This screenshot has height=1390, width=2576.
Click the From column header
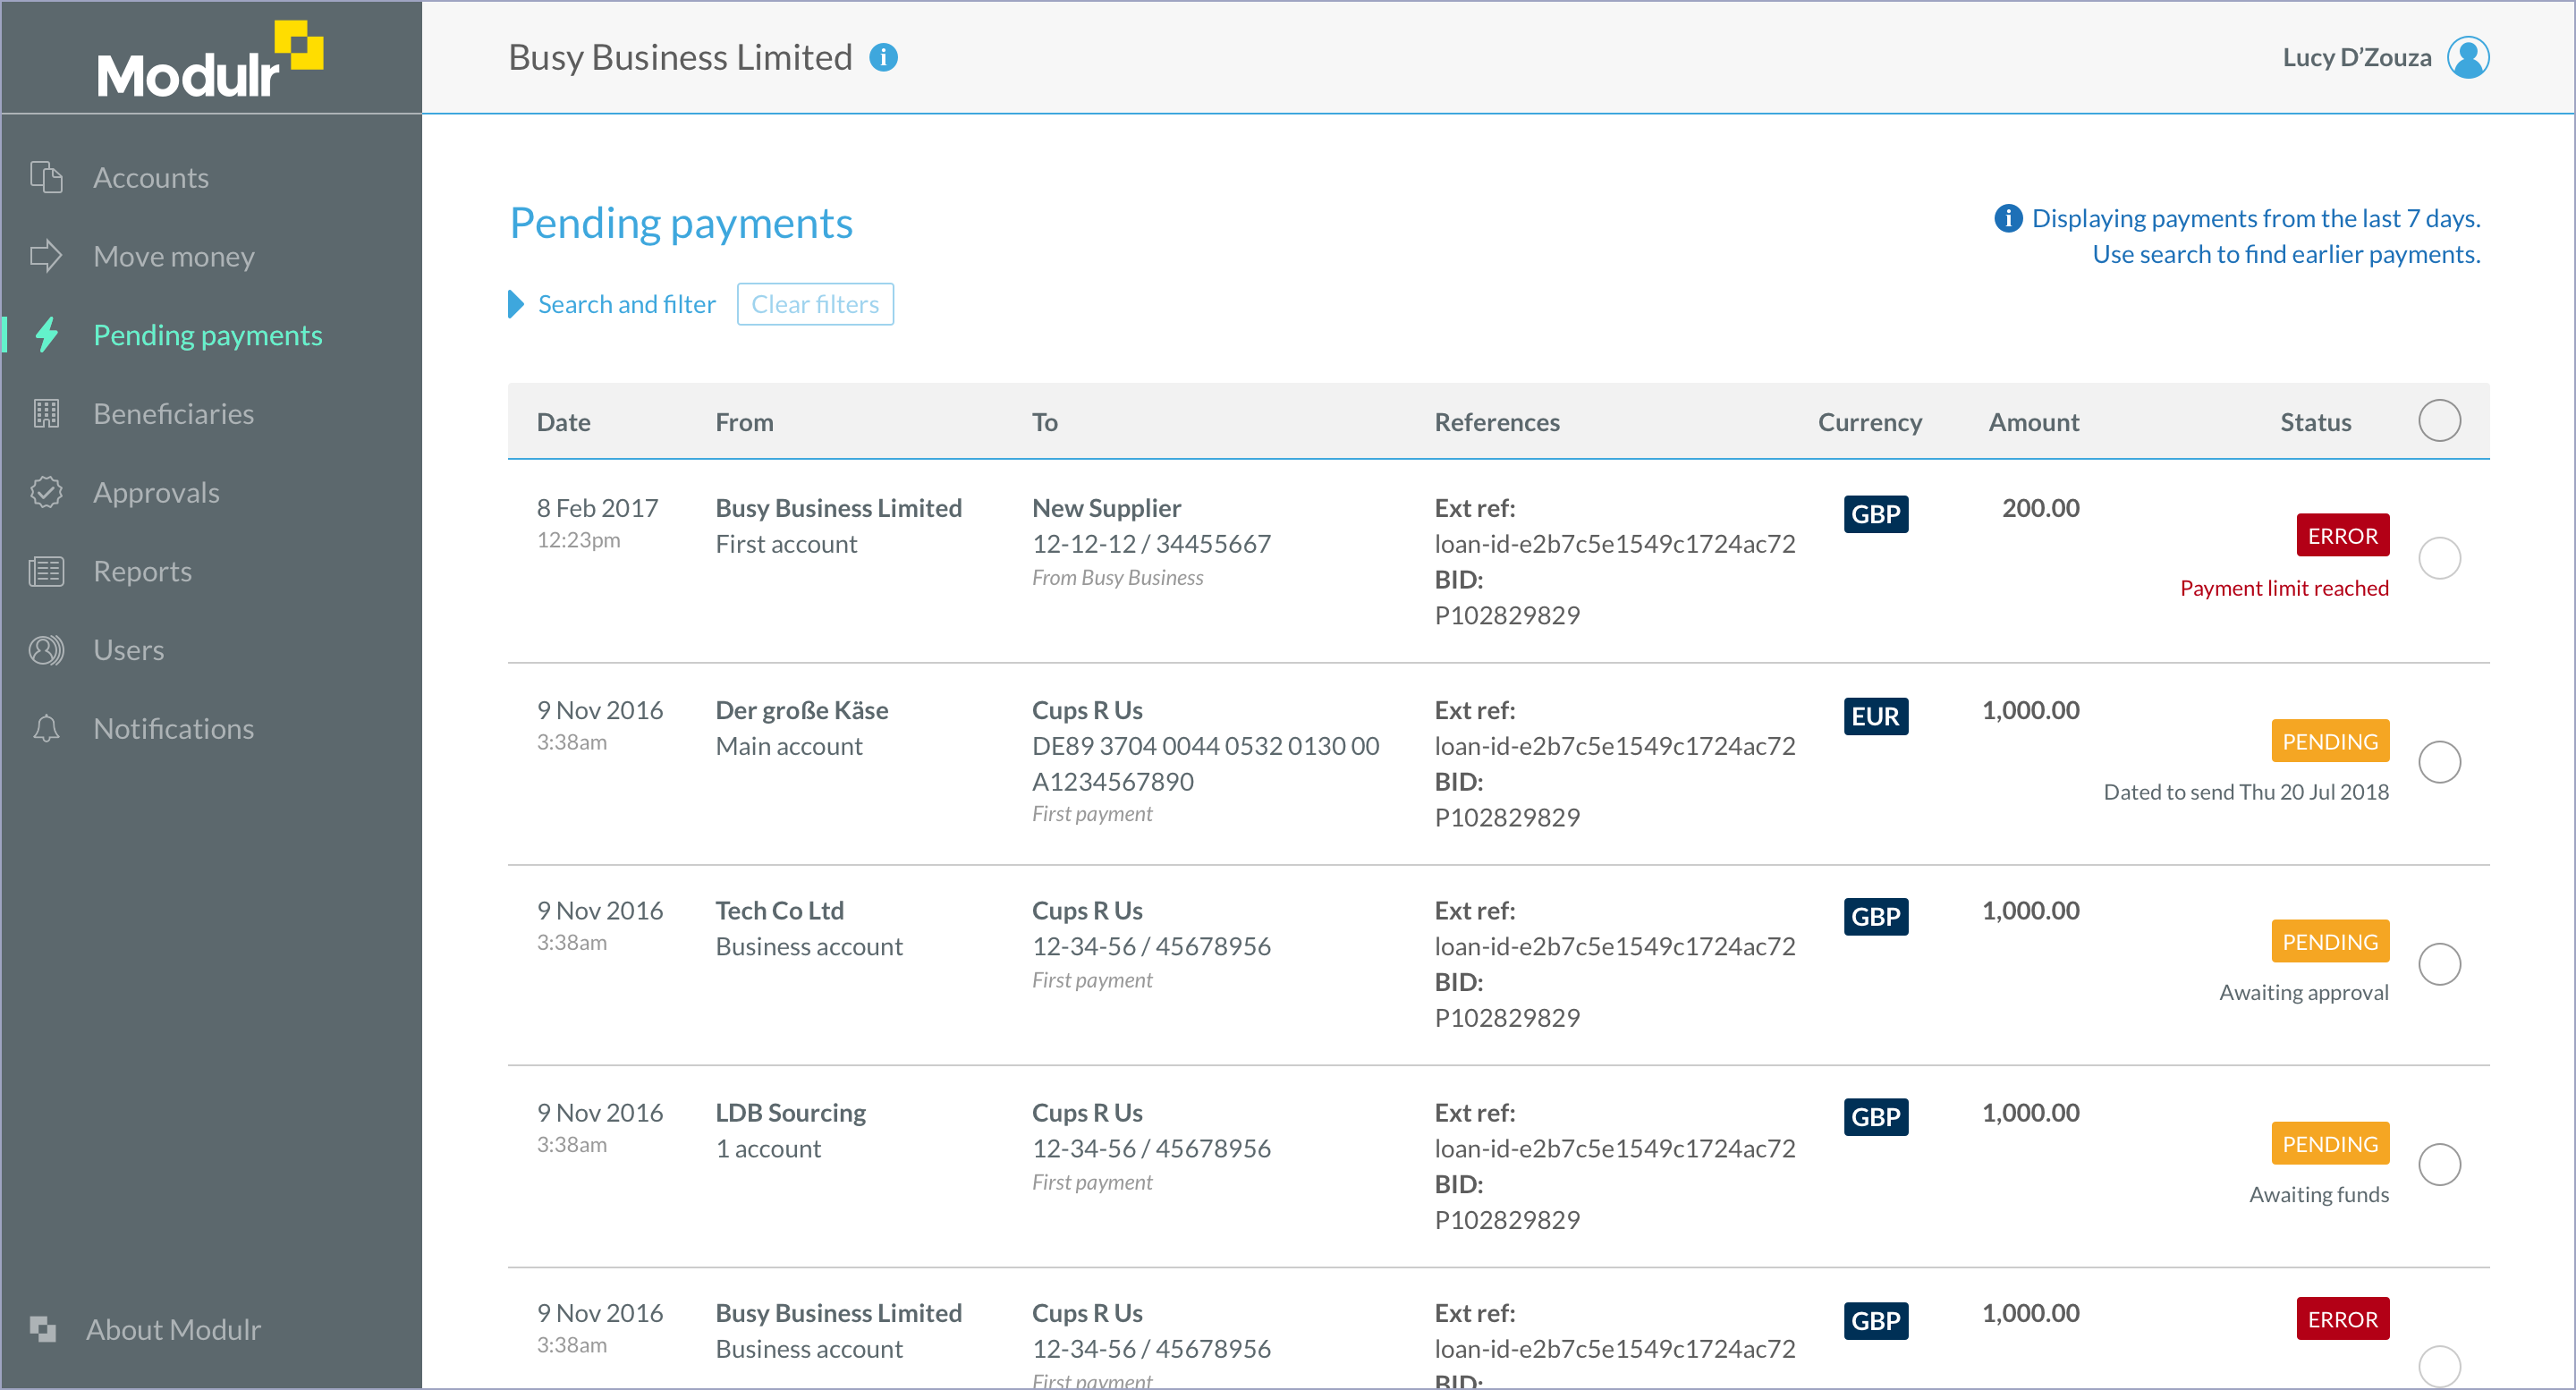tap(744, 422)
